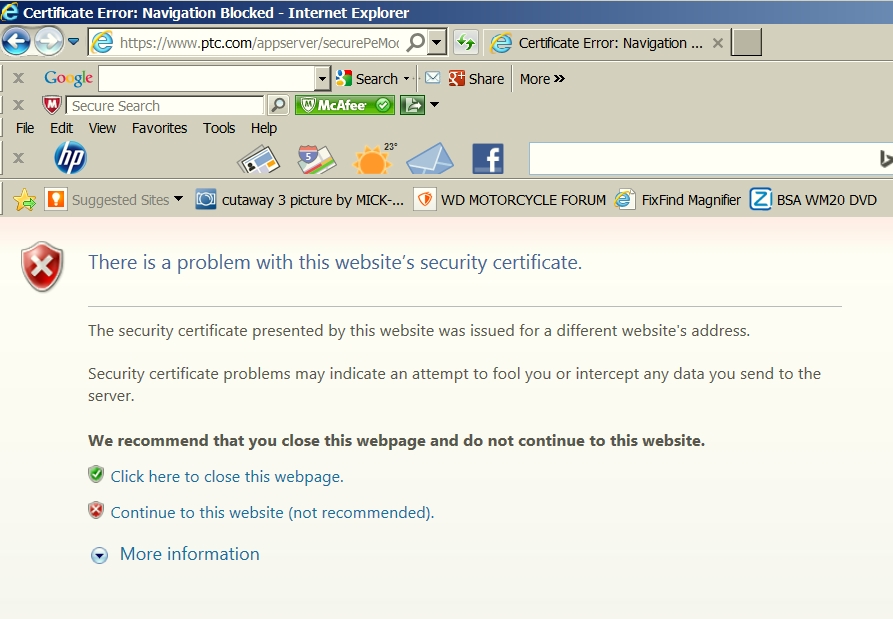Screen dimensions: 893x619
Task: Close the McAfee toolbar
Action: pos(18,105)
